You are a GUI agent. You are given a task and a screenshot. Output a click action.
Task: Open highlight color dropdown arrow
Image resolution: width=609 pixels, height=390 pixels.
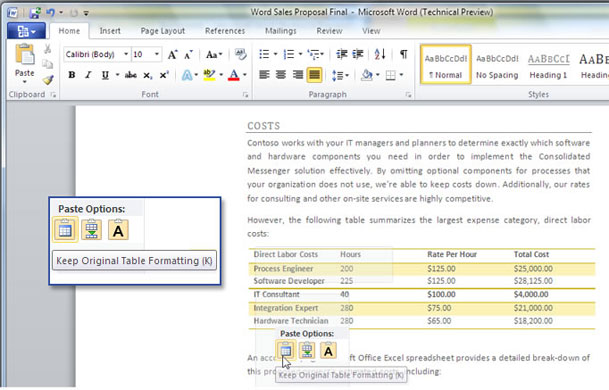click(221, 75)
